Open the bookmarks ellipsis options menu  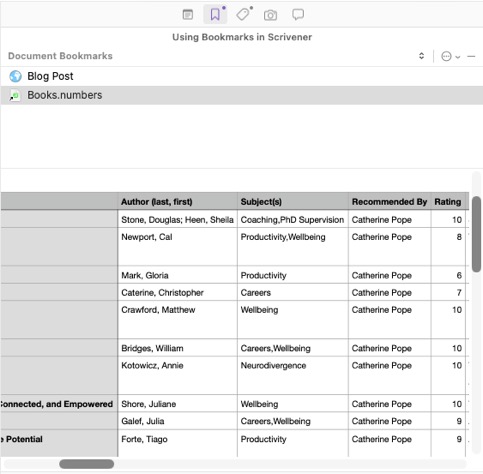(x=450, y=56)
